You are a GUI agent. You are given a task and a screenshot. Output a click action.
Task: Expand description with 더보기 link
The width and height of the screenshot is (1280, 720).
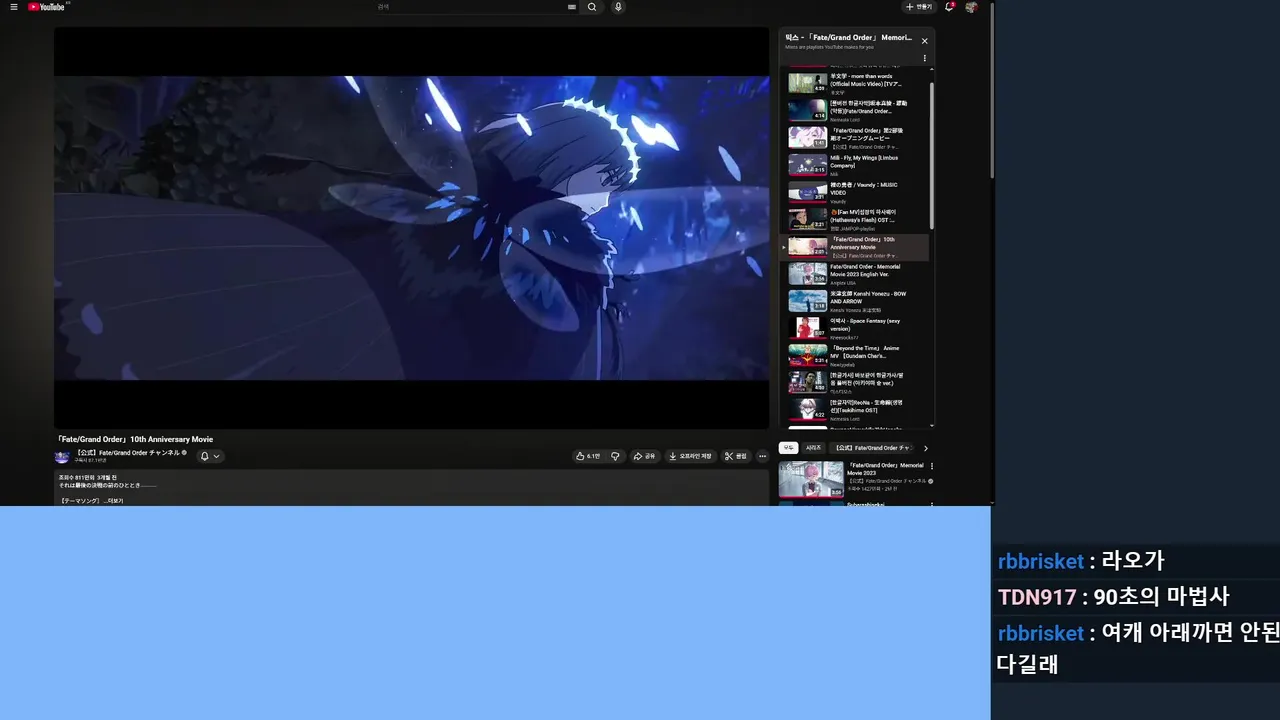tap(113, 500)
